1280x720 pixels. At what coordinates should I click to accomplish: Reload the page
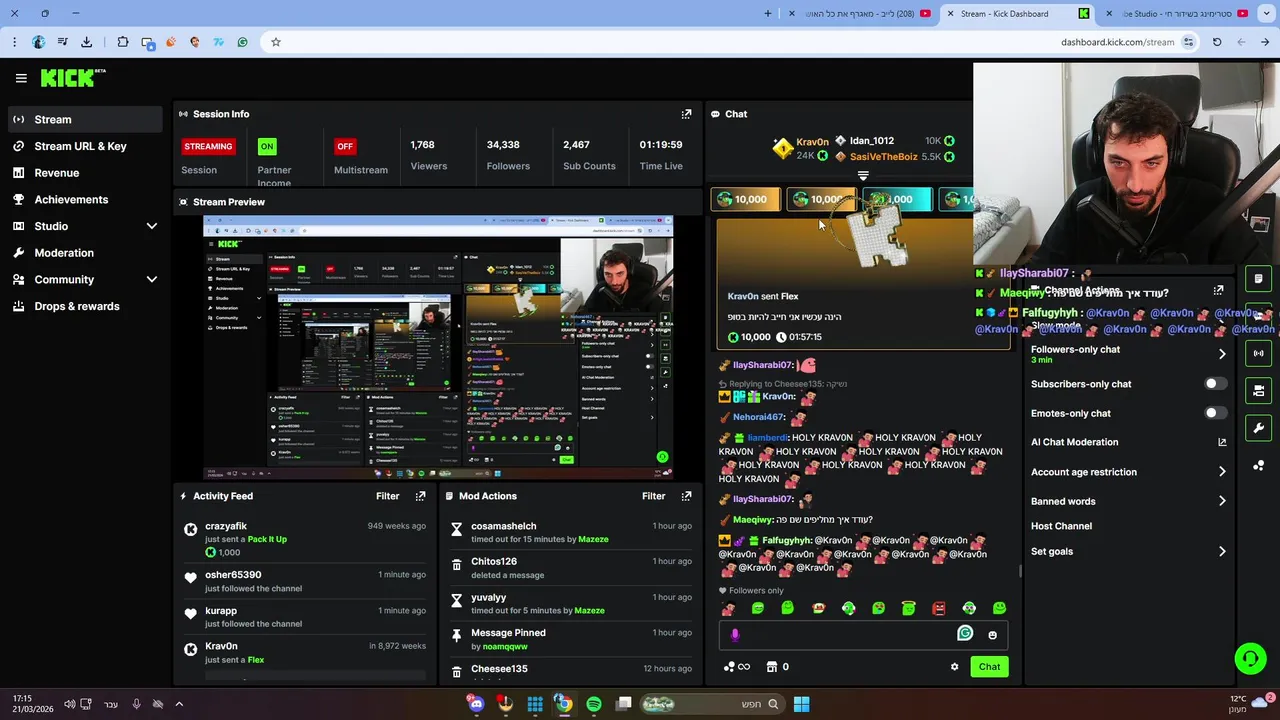pos(1217,42)
